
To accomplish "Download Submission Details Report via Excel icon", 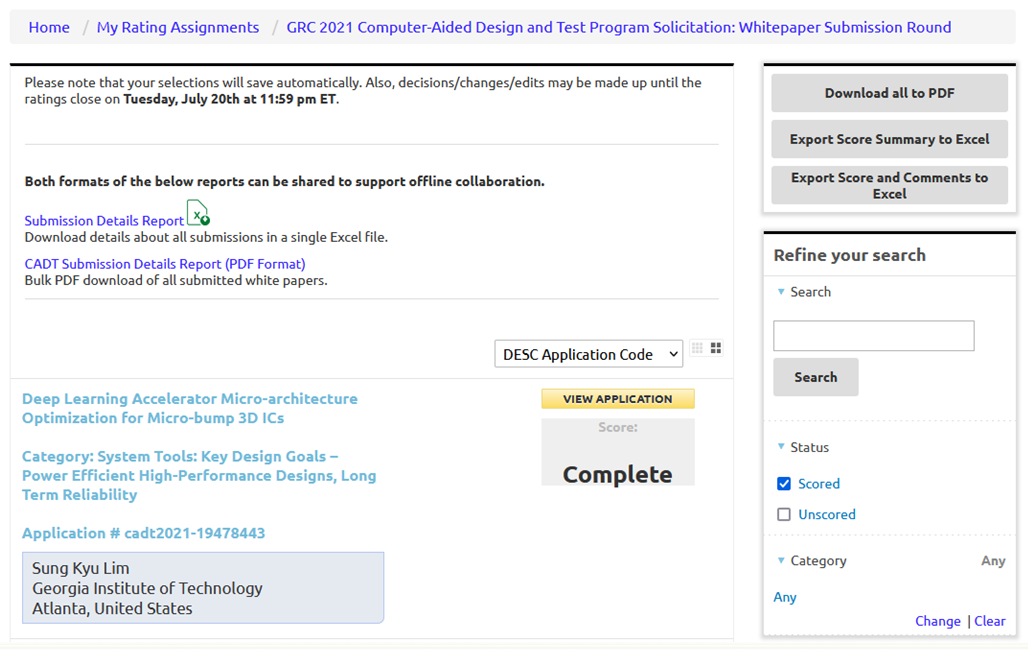I will [196, 212].
